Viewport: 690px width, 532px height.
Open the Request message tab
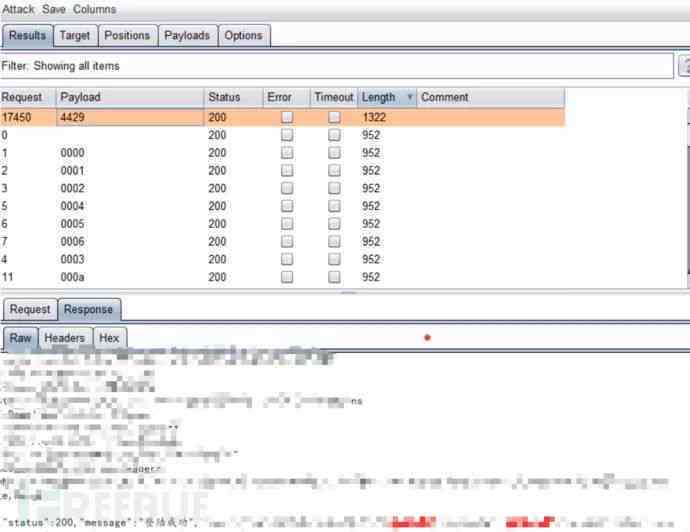(30, 309)
